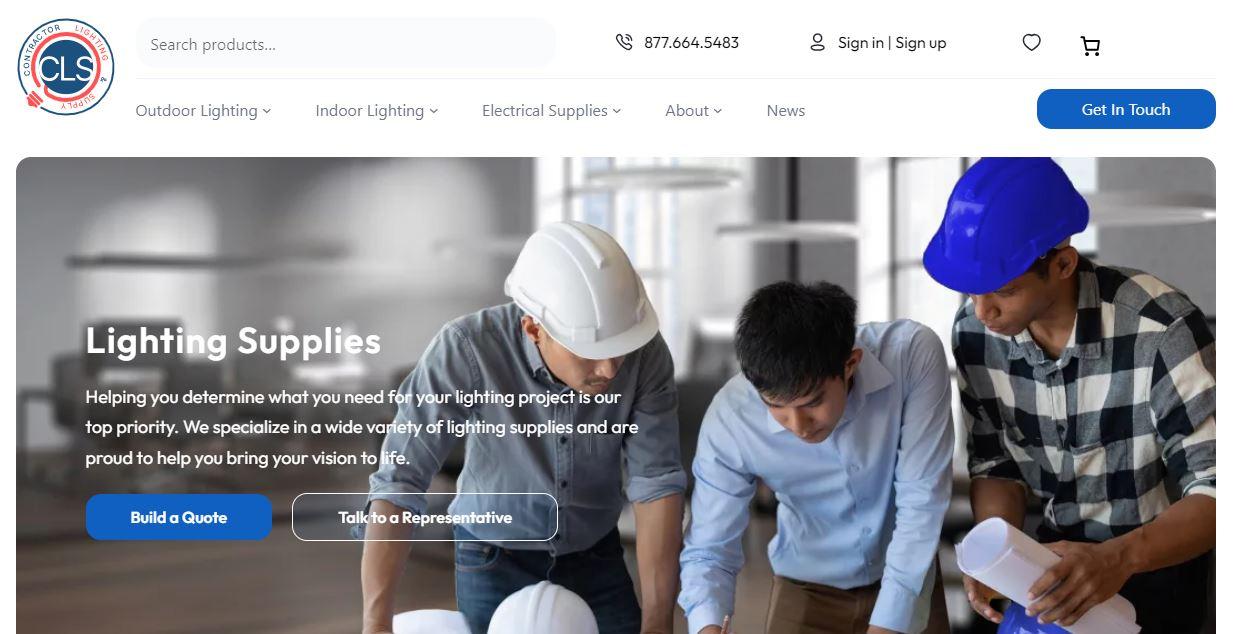Click the CLS Contractor Lighting Supply logo
Viewport: 1234px width, 634px height.
pyautogui.click(x=66, y=67)
